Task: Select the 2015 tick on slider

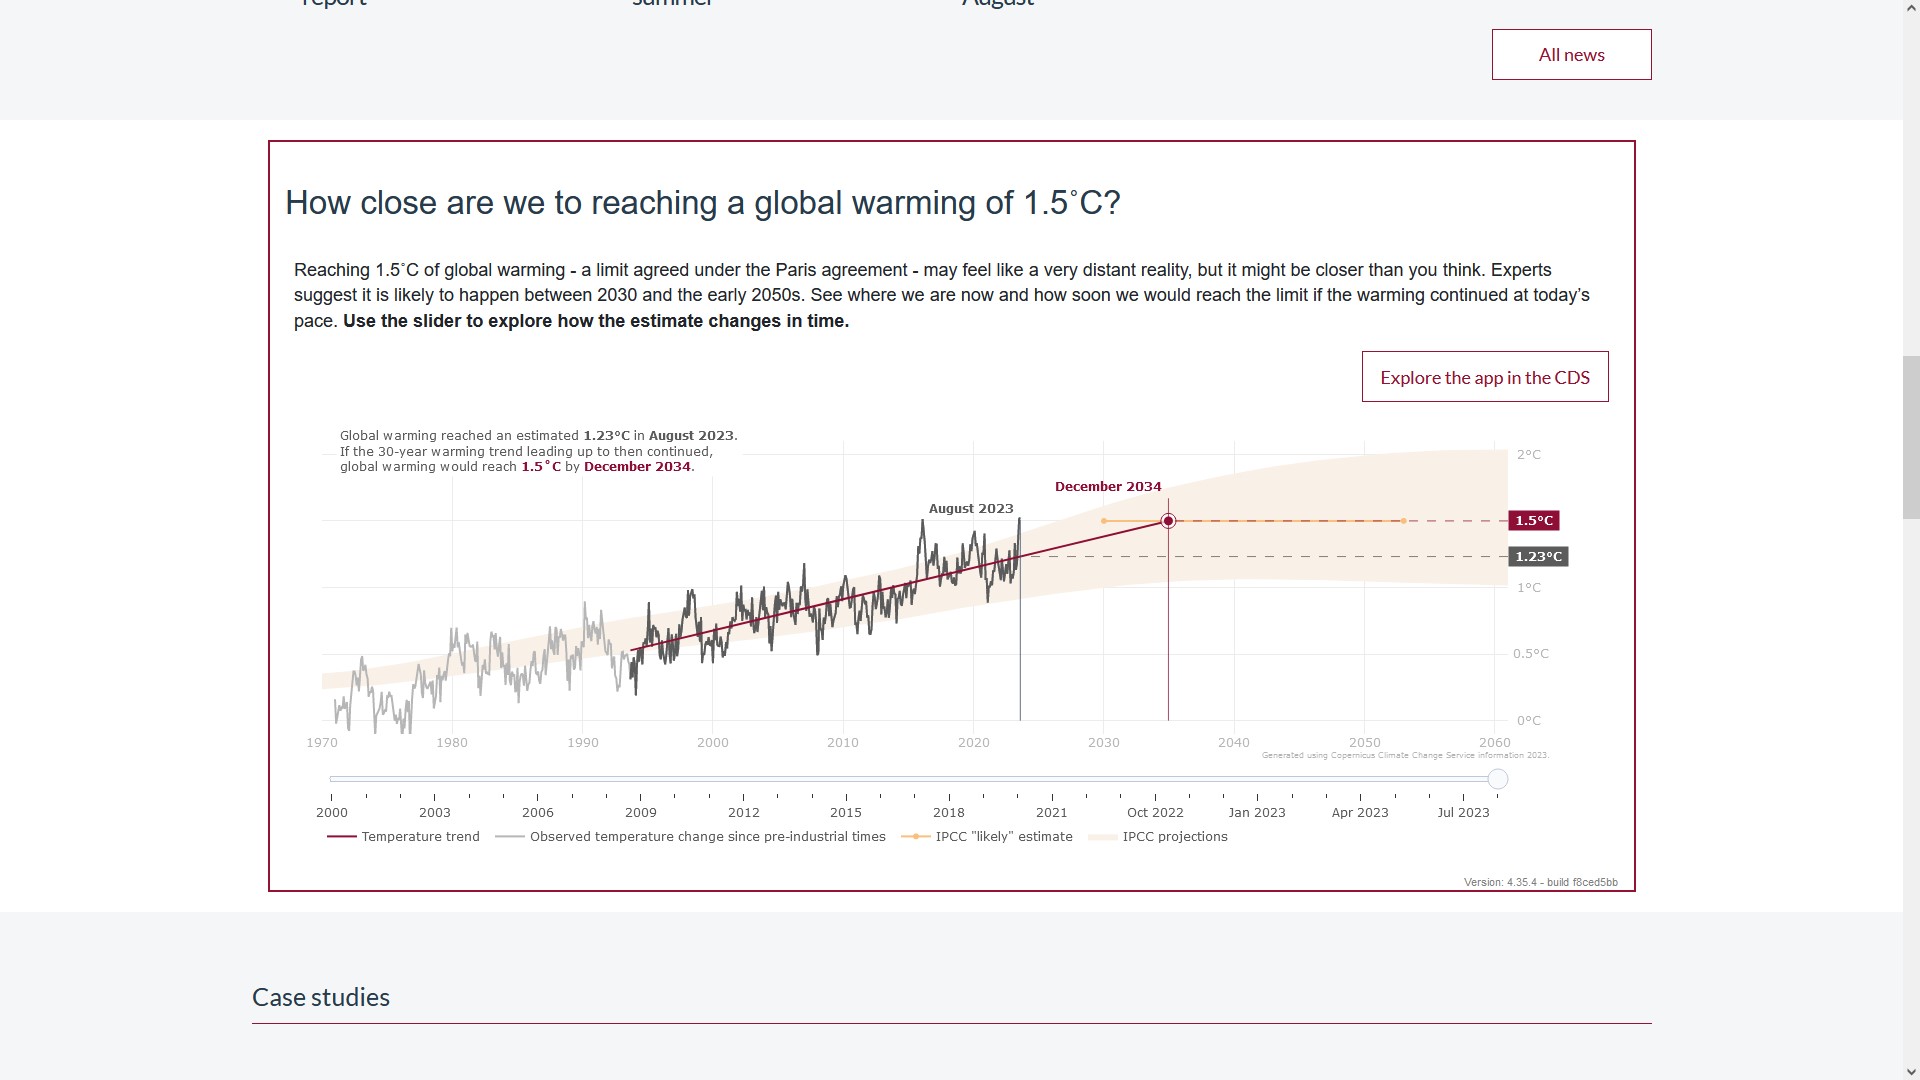Action: point(846,796)
